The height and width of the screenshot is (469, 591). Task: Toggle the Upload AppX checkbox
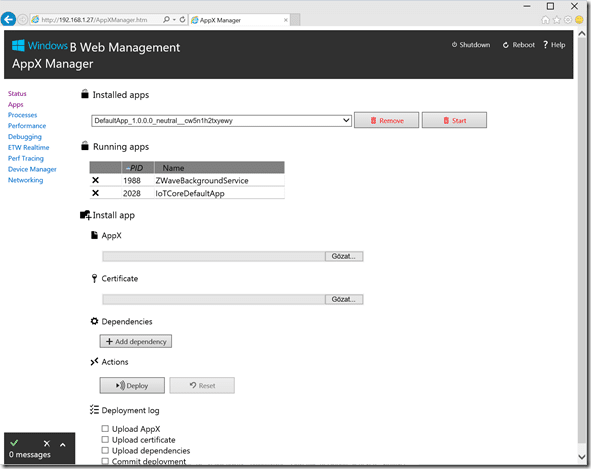pos(105,429)
